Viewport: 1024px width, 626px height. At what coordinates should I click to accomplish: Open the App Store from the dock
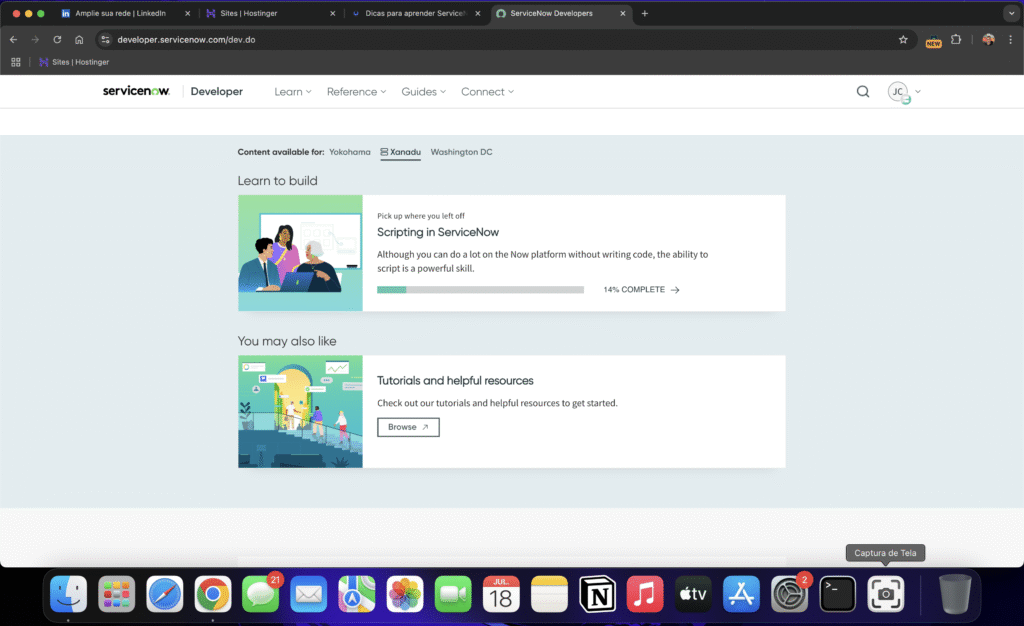click(741, 594)
